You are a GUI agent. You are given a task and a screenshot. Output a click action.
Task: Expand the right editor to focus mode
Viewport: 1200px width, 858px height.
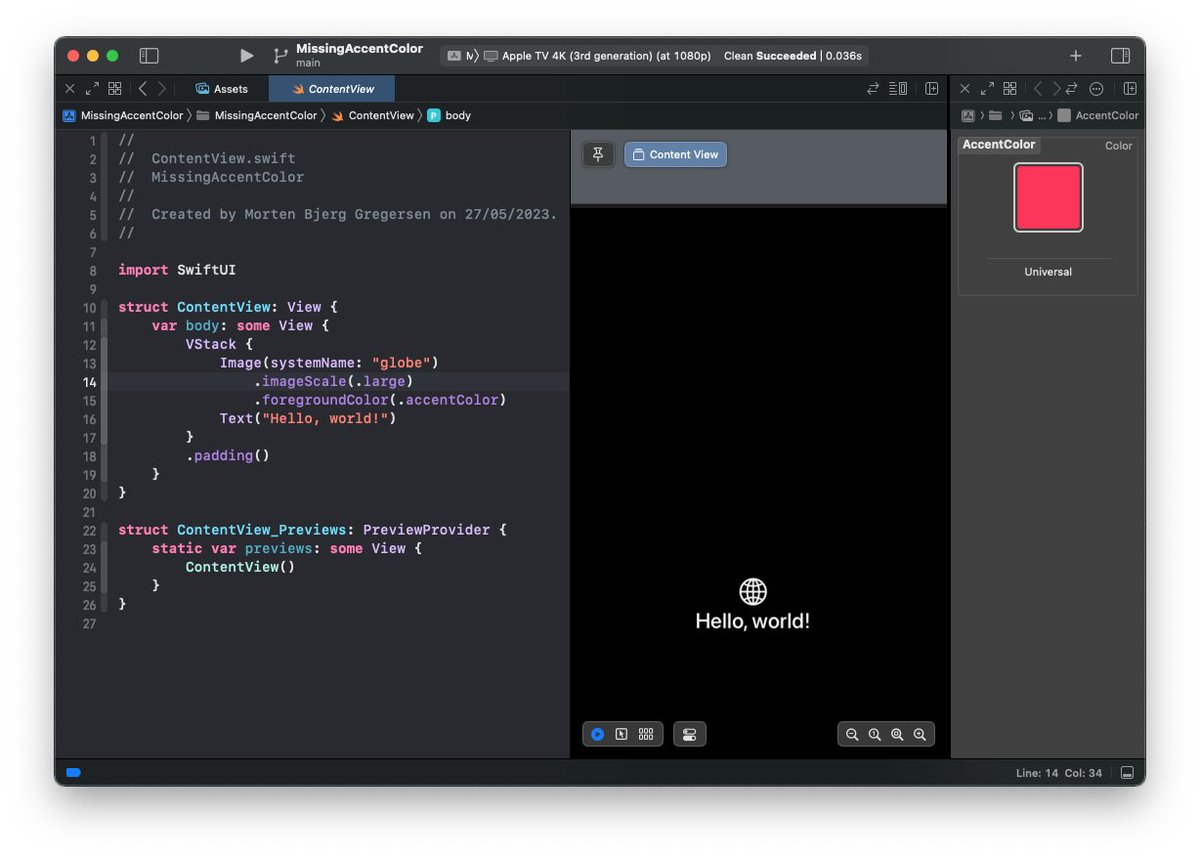point(987,89)
